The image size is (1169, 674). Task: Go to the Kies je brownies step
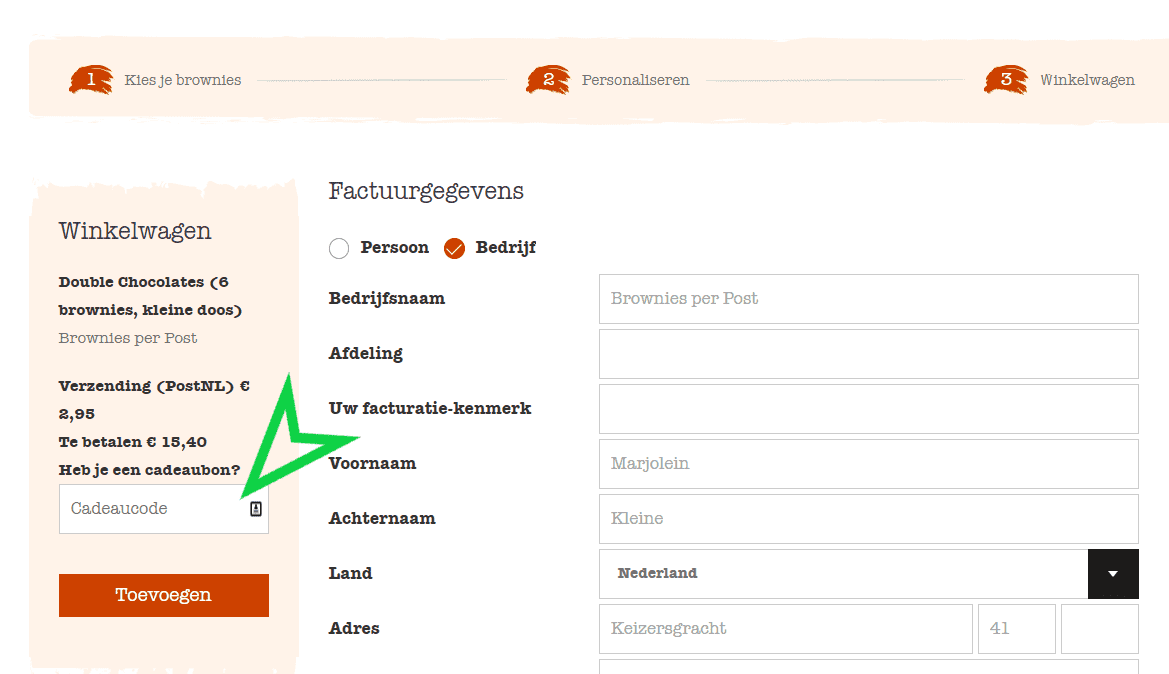click(x=183, y=80)
